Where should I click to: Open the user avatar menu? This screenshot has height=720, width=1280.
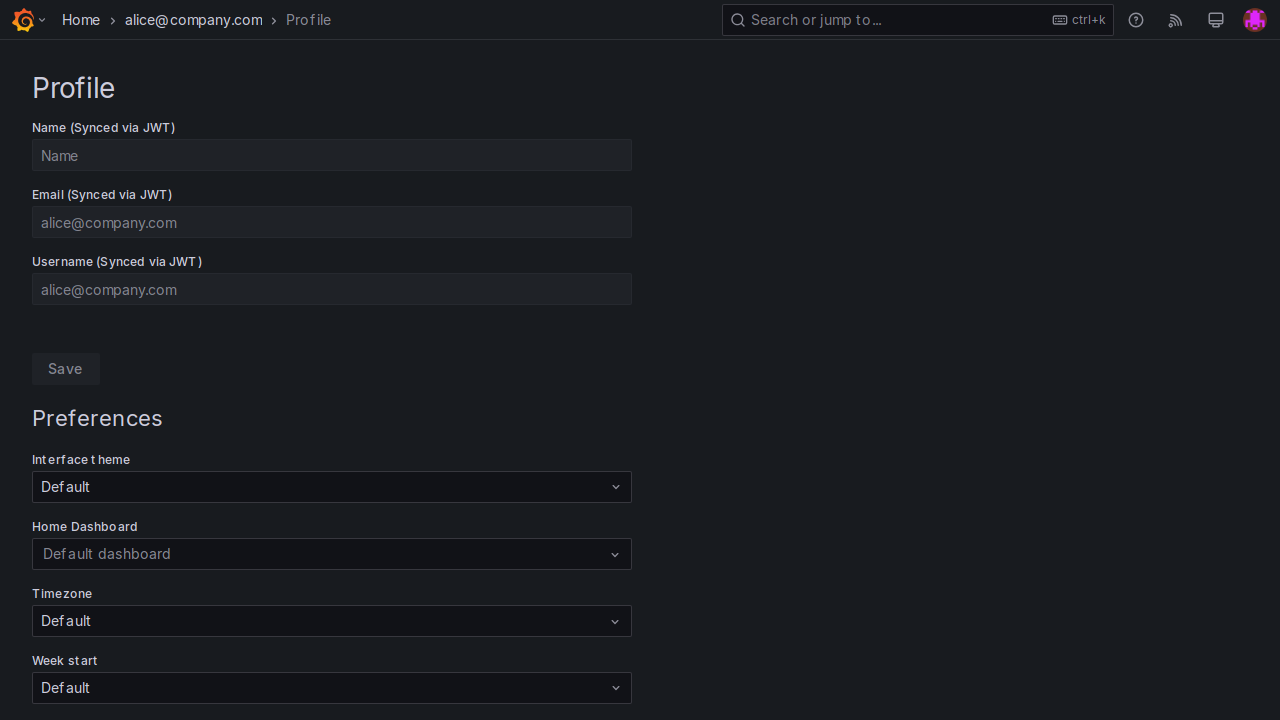coord(1255,20)
